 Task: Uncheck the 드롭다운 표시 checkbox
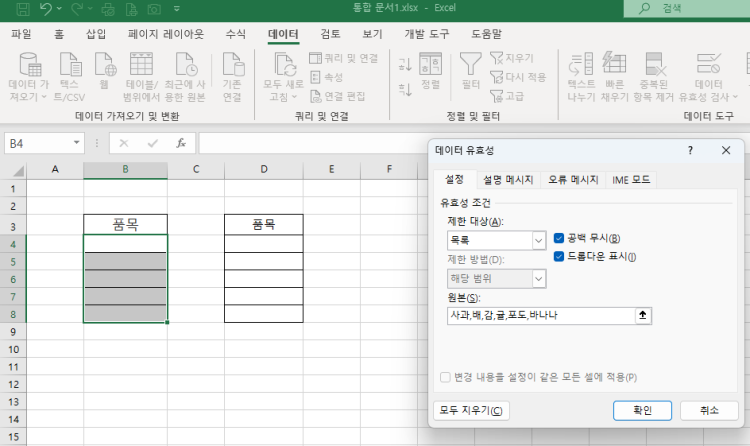[560, 256]
